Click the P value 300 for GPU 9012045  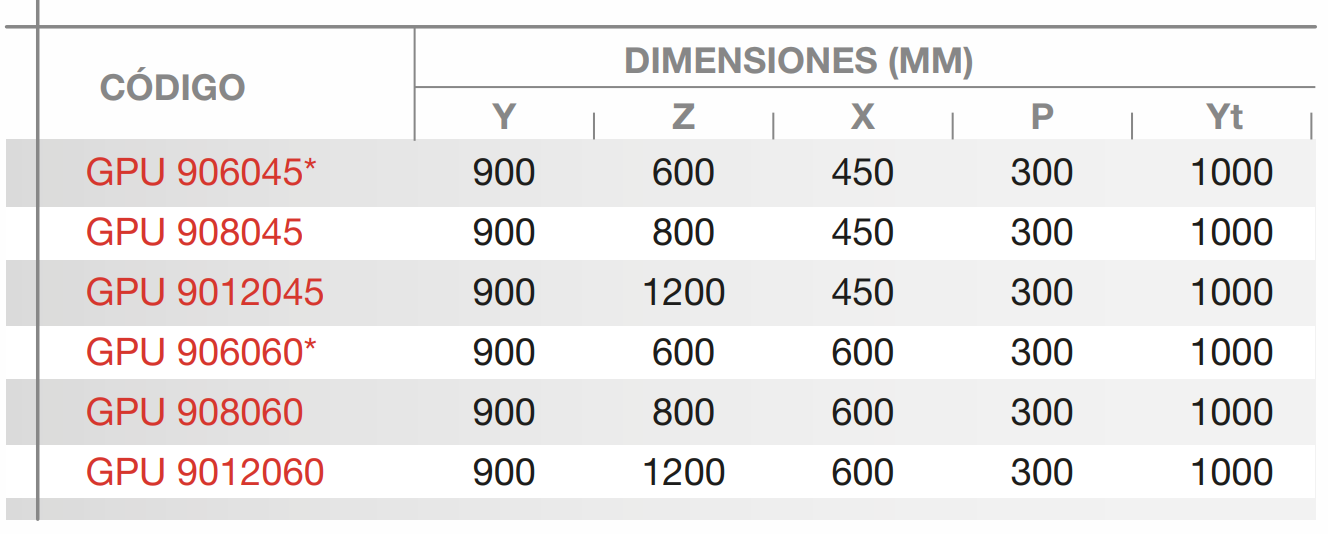click(1042, 293)
